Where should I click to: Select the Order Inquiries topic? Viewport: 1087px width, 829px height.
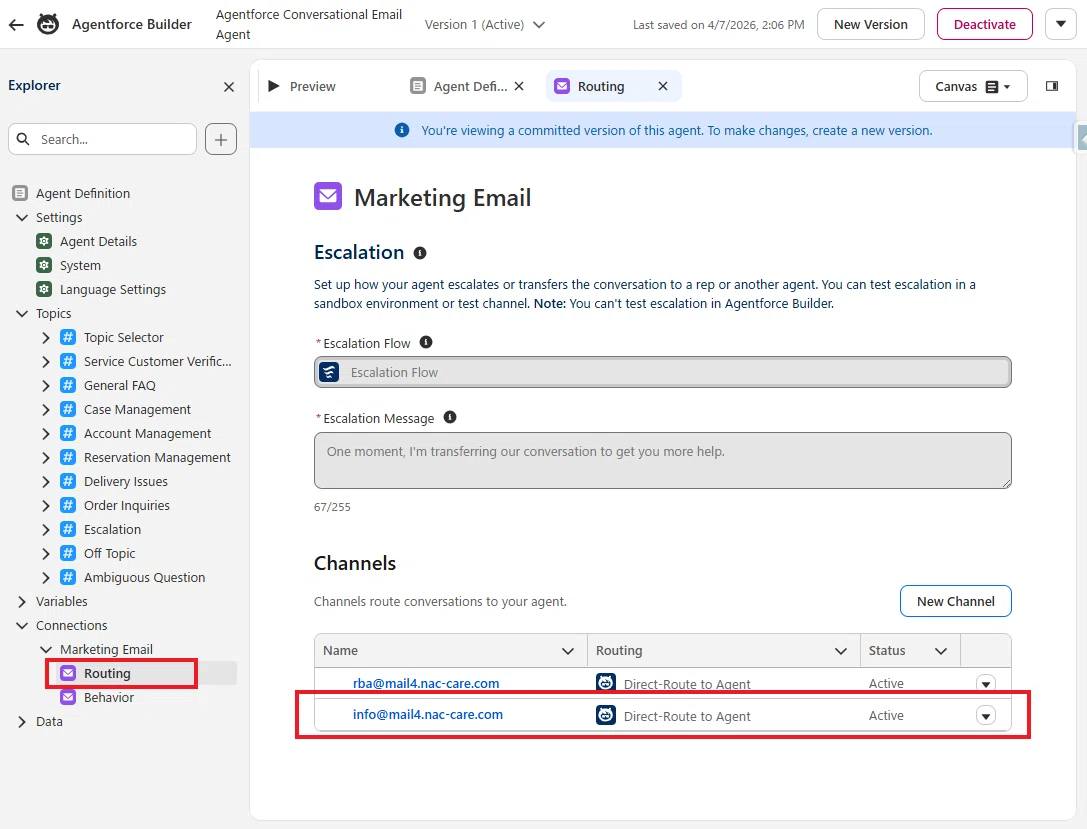coord(127,505)
